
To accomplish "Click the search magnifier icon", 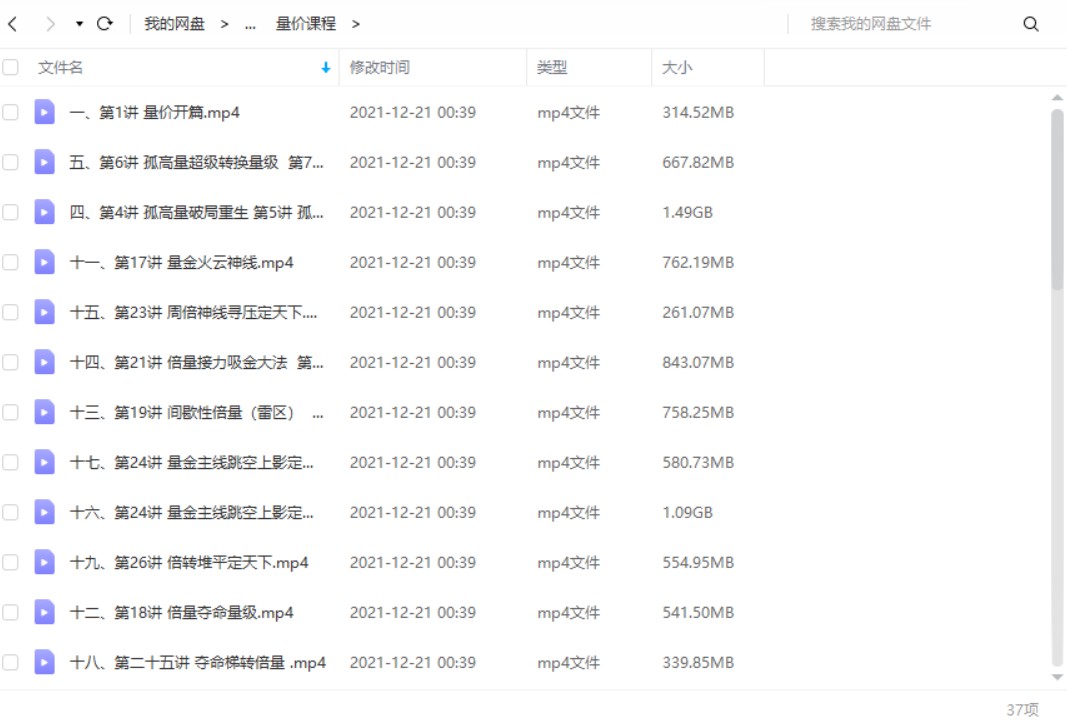I will pos(1030,22).
